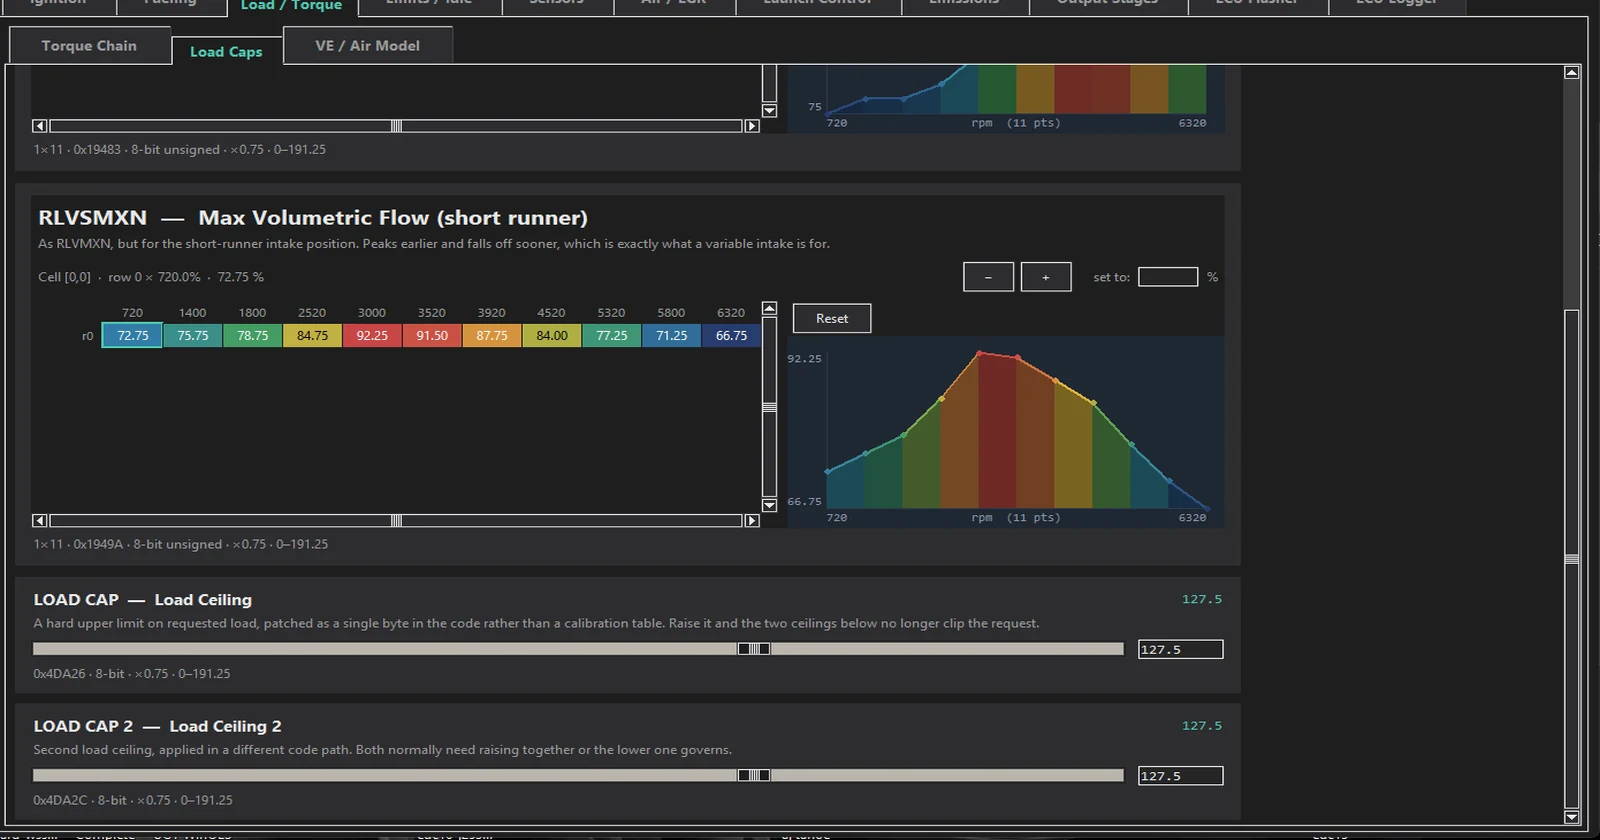Click upper table's vertical scroll down arrow
This screenshot has width=1600, height=840.
coord(769,110)
